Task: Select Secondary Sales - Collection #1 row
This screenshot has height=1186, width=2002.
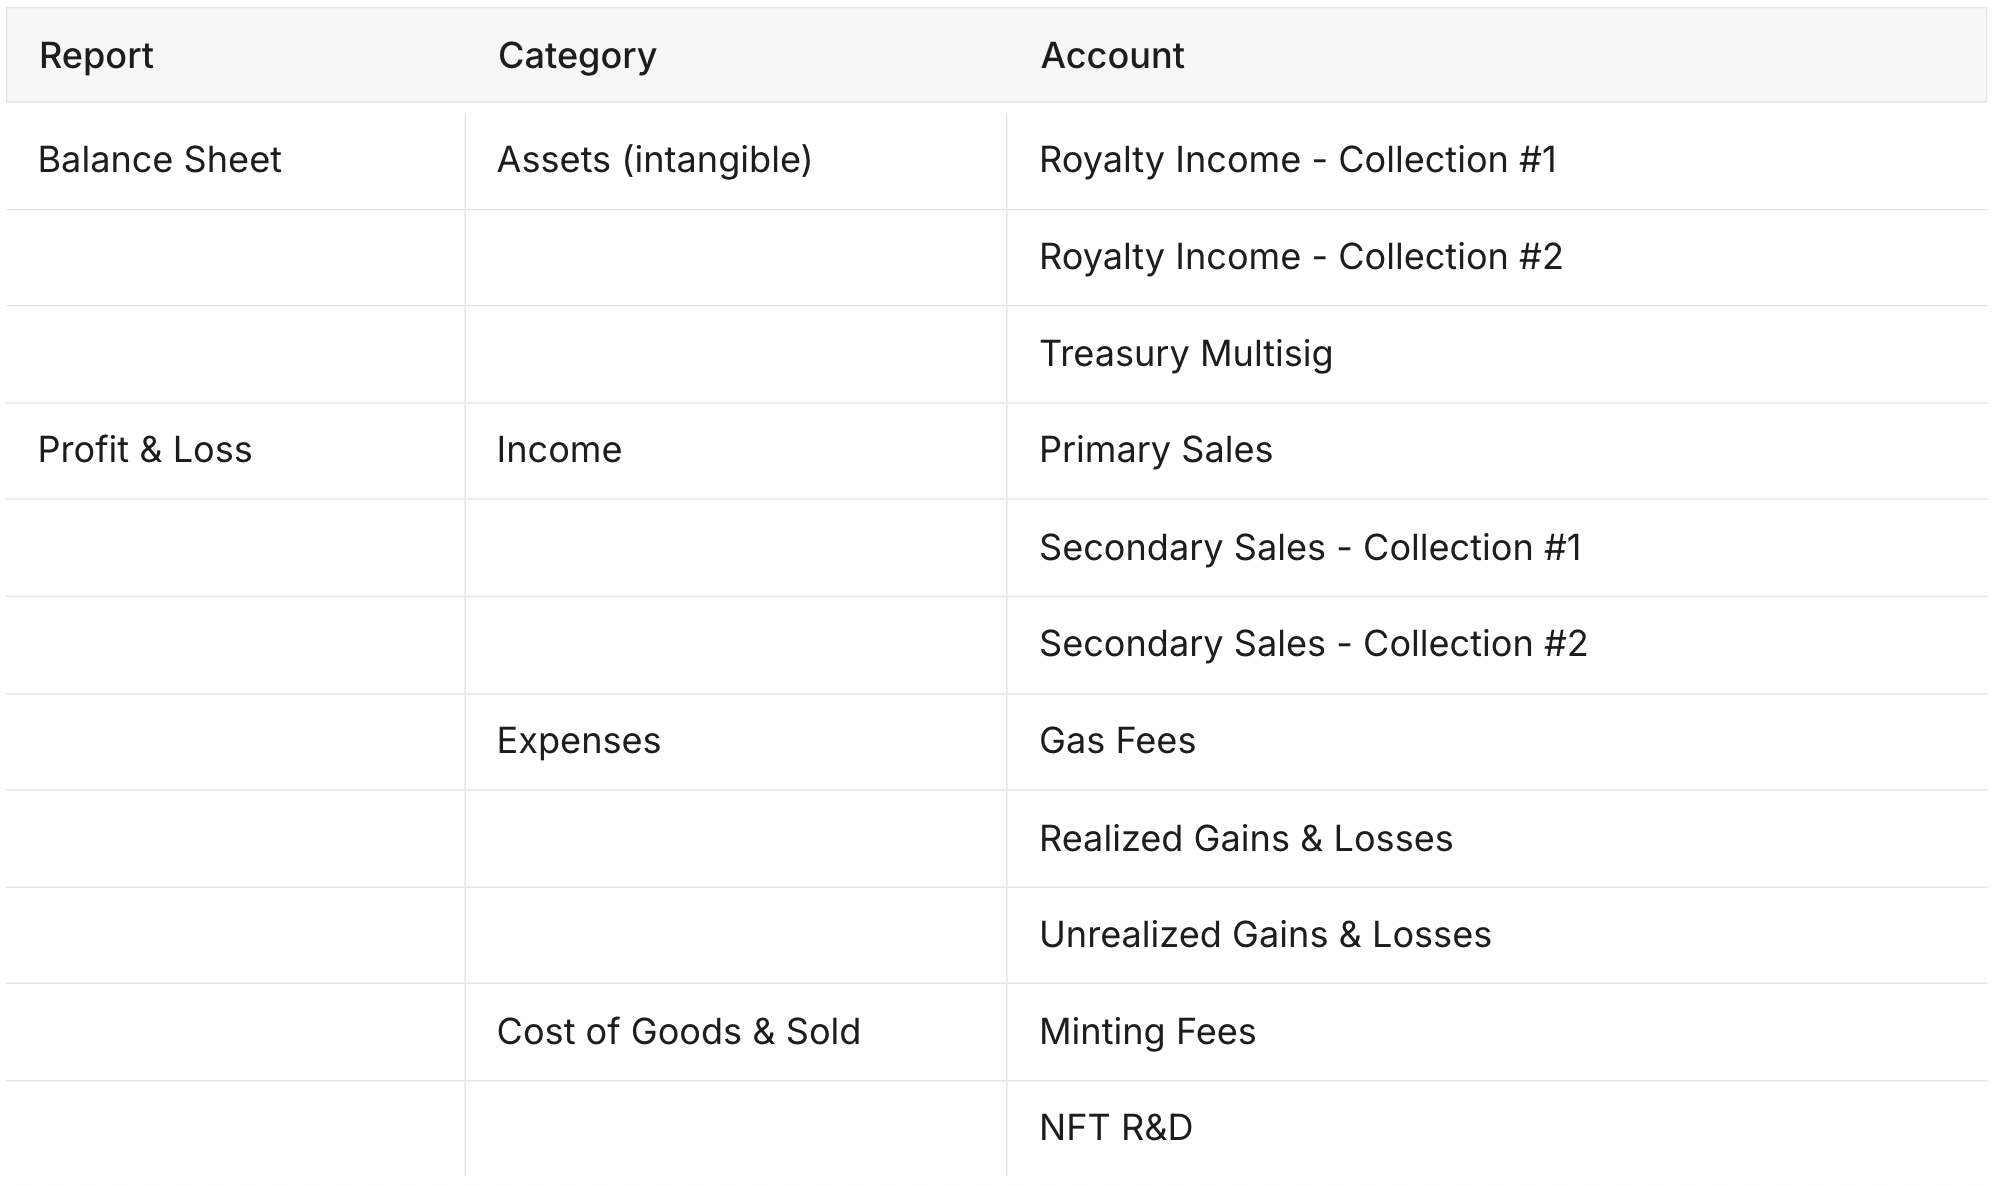Action: [1310, 548]
